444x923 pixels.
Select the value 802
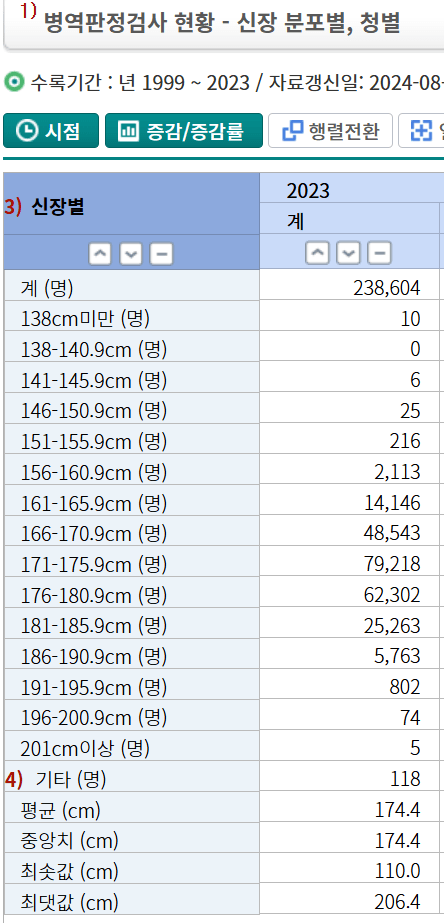pyautogui.click(x=405, y=686)
